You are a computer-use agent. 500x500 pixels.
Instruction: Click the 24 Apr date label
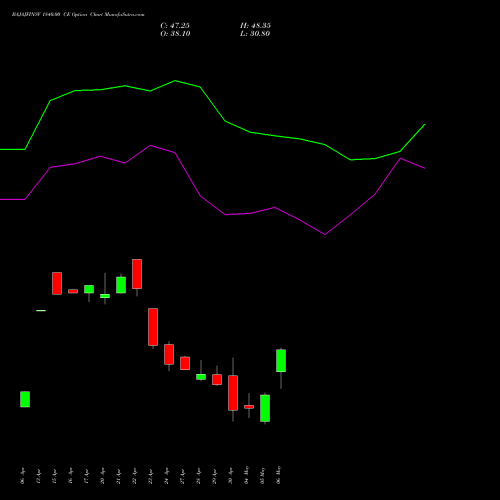point(167,476)
